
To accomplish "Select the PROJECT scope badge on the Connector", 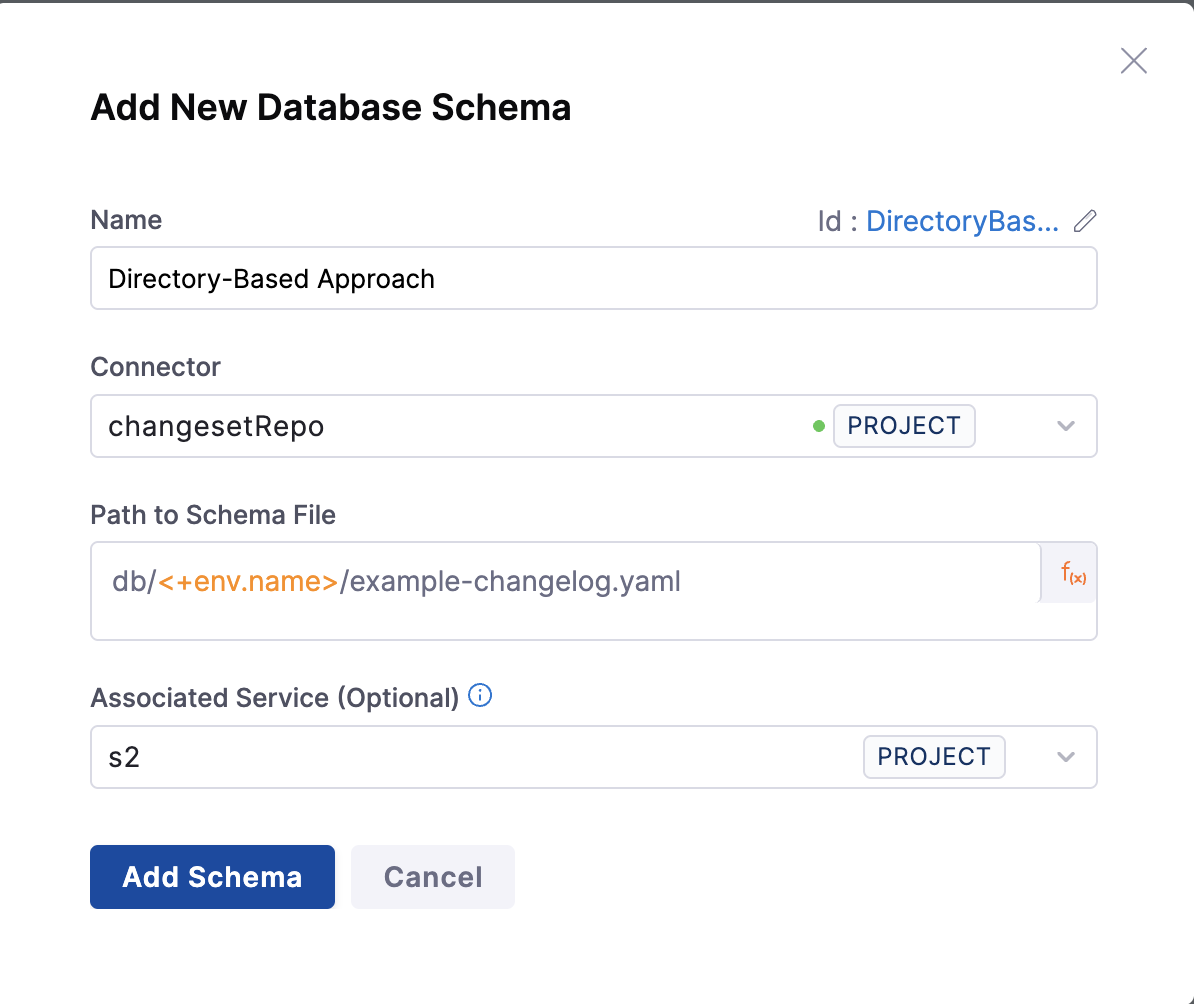I will [x=904, y=425].
